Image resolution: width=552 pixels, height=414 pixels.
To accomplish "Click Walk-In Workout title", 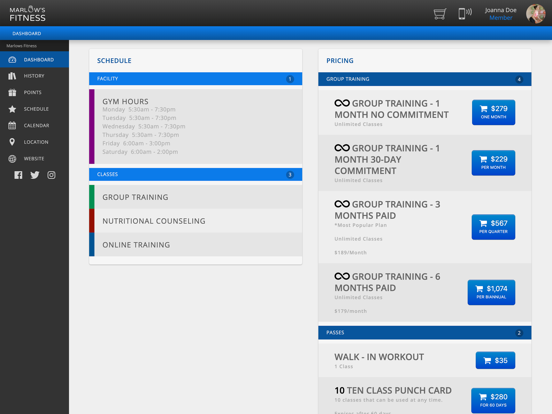I will pyautogui.click(x=379, y=357).
